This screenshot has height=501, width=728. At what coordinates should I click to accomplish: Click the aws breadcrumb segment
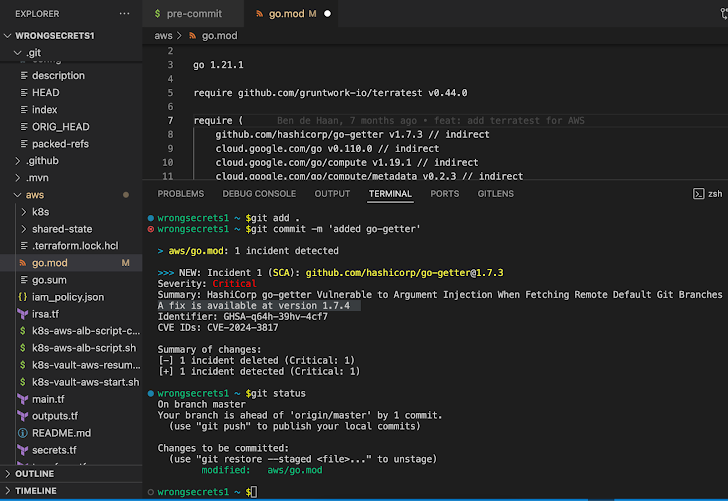point(163,35)
